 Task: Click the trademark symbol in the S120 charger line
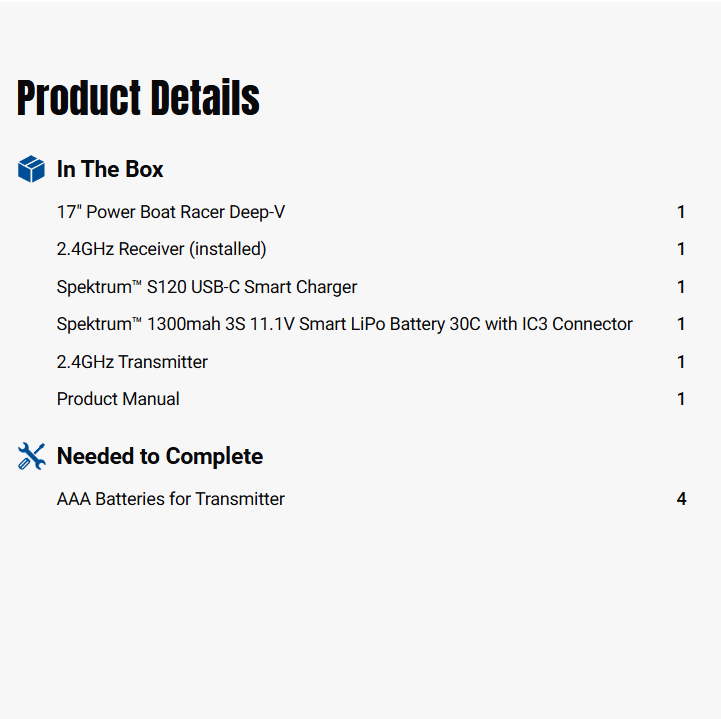[137, 283]
